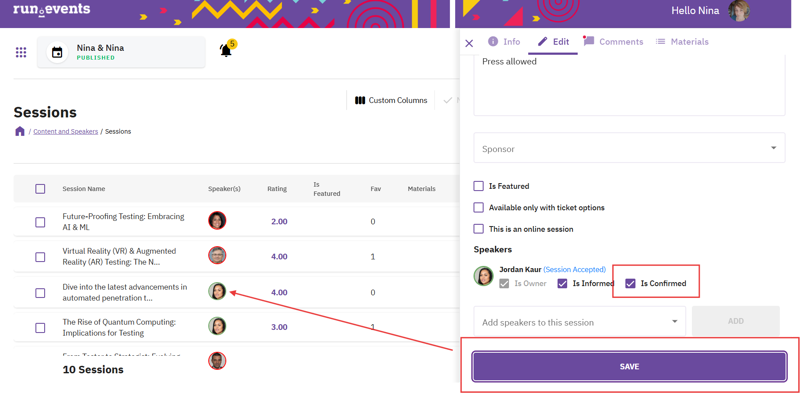Click the PUBLISHED status label

95,58
